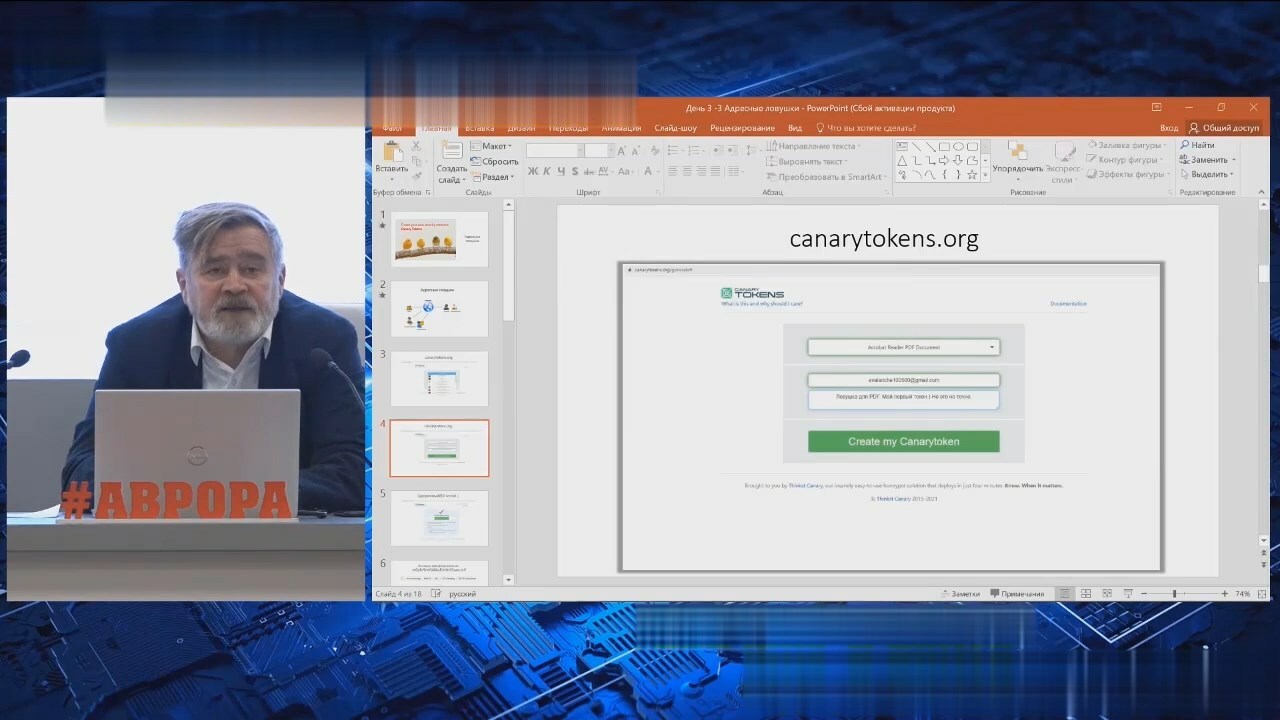Click the Paste (Вставить) clipboard icon
This screenshot has height=720, width=1280.
[392, 153]
